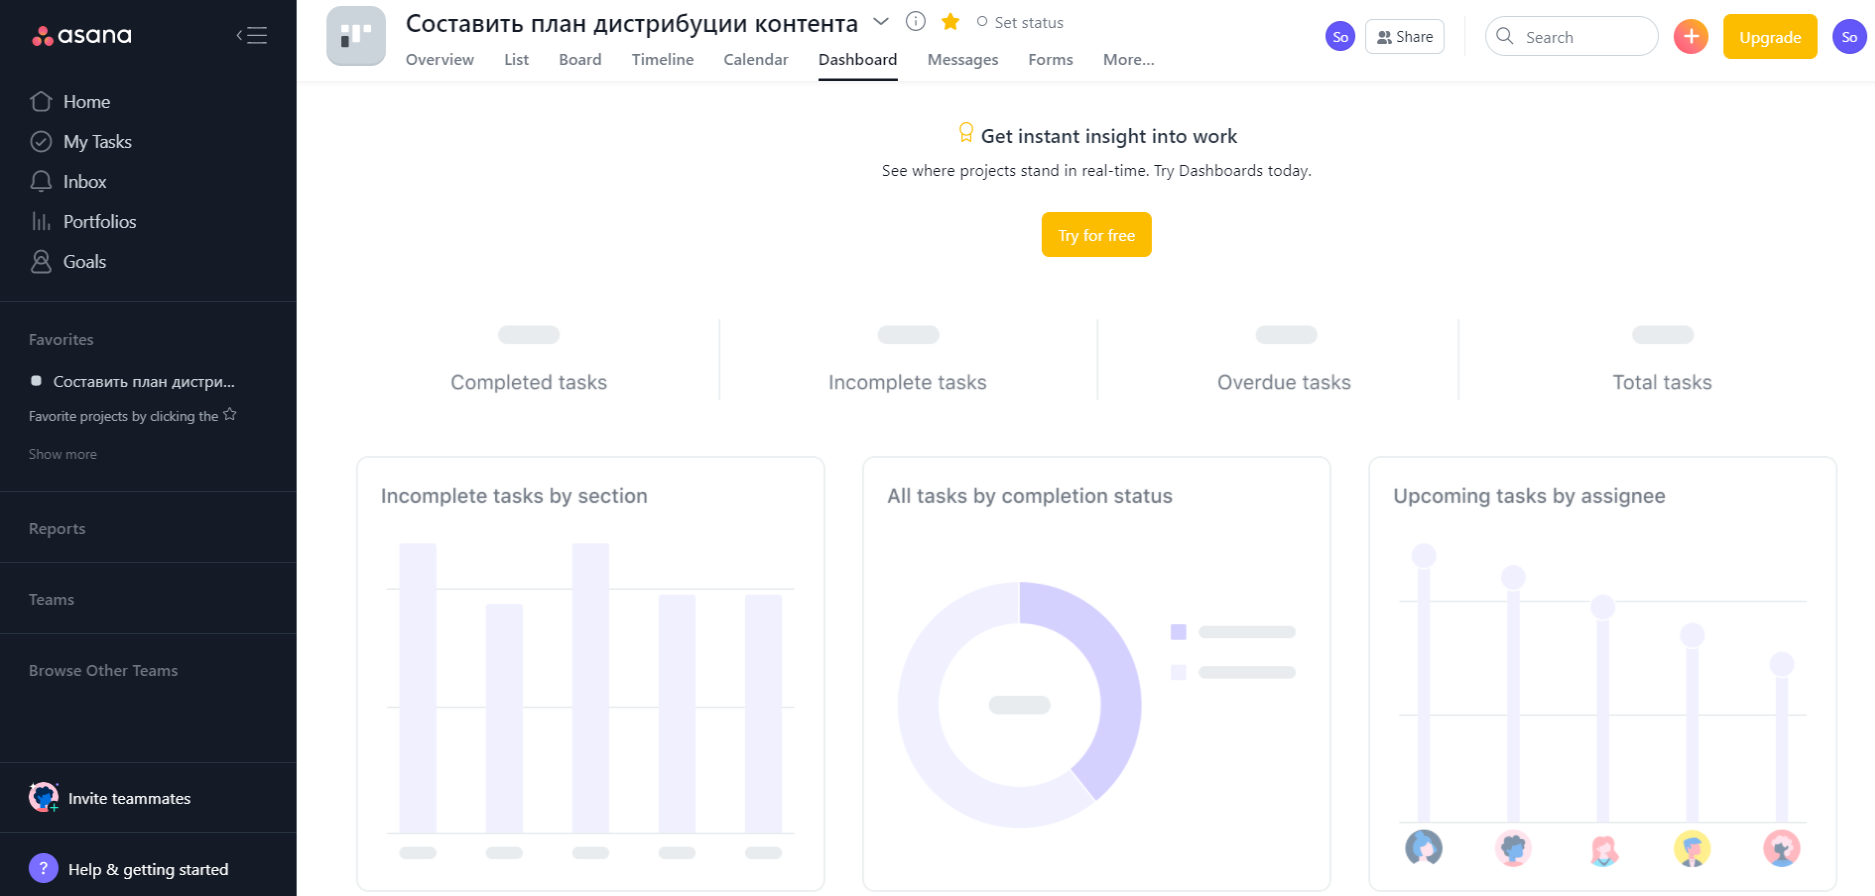The width and height of the screenshot is (1875, 896).
Task: Expand the More... tab menu
Action: point(1128,60)
